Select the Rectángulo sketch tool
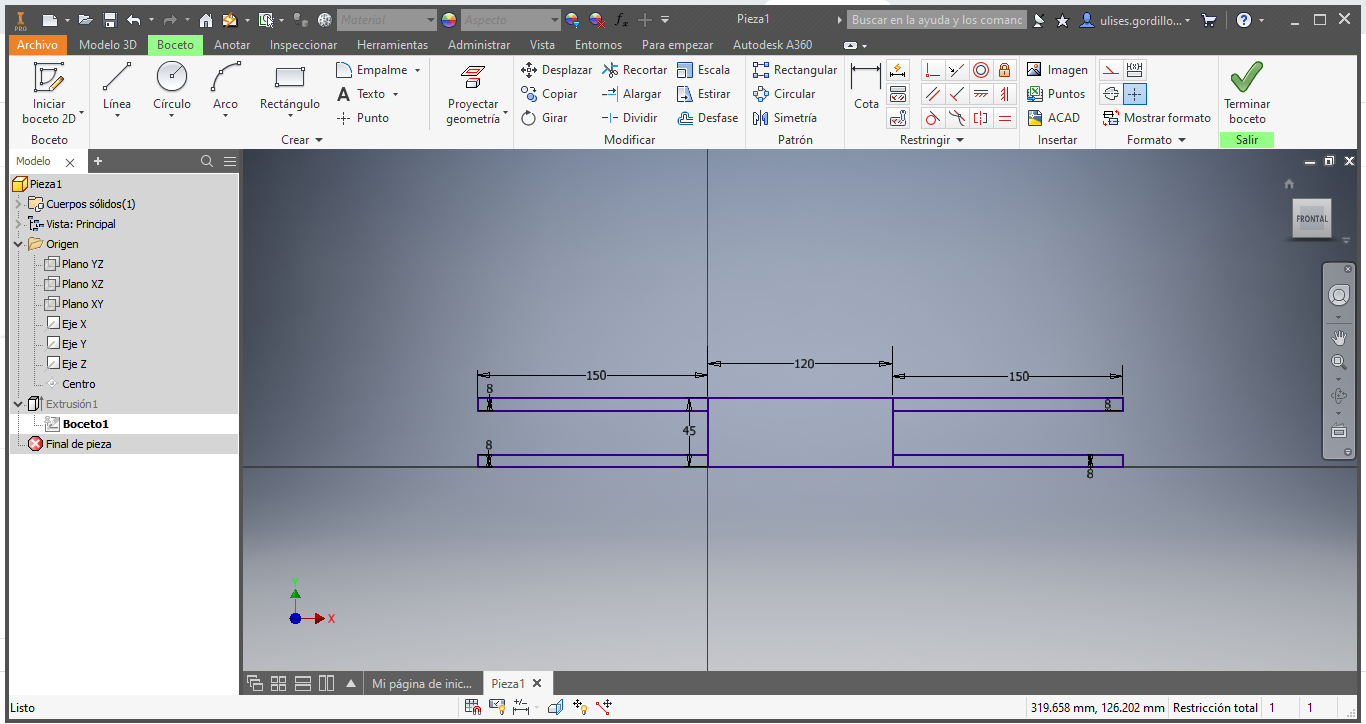This screenshot has height=724, width=1366. click(290, 89)
